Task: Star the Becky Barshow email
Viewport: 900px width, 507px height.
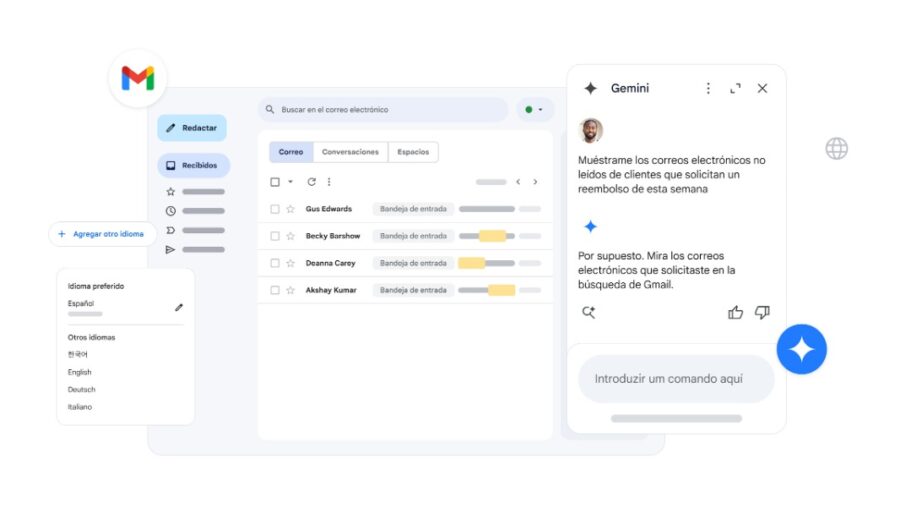Action: [290, 236]
